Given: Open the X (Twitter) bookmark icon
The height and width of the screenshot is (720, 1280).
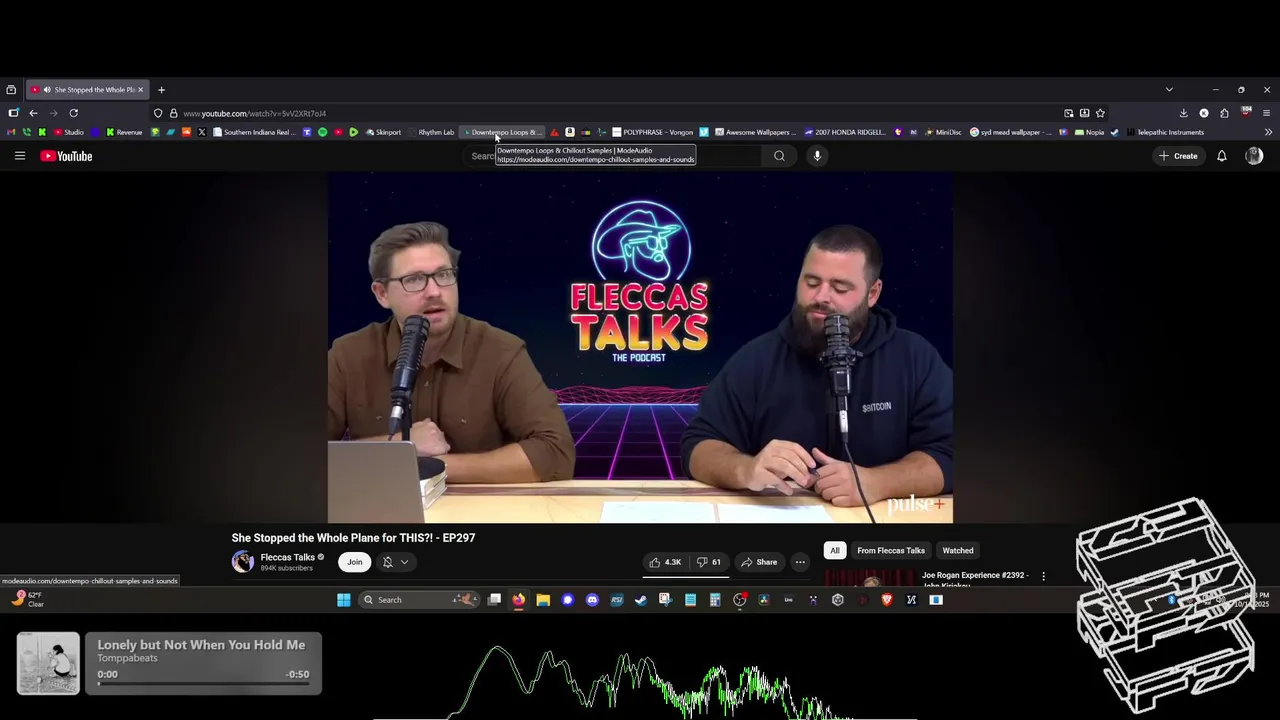Looking at the screenshot, I should click(201, 132).
